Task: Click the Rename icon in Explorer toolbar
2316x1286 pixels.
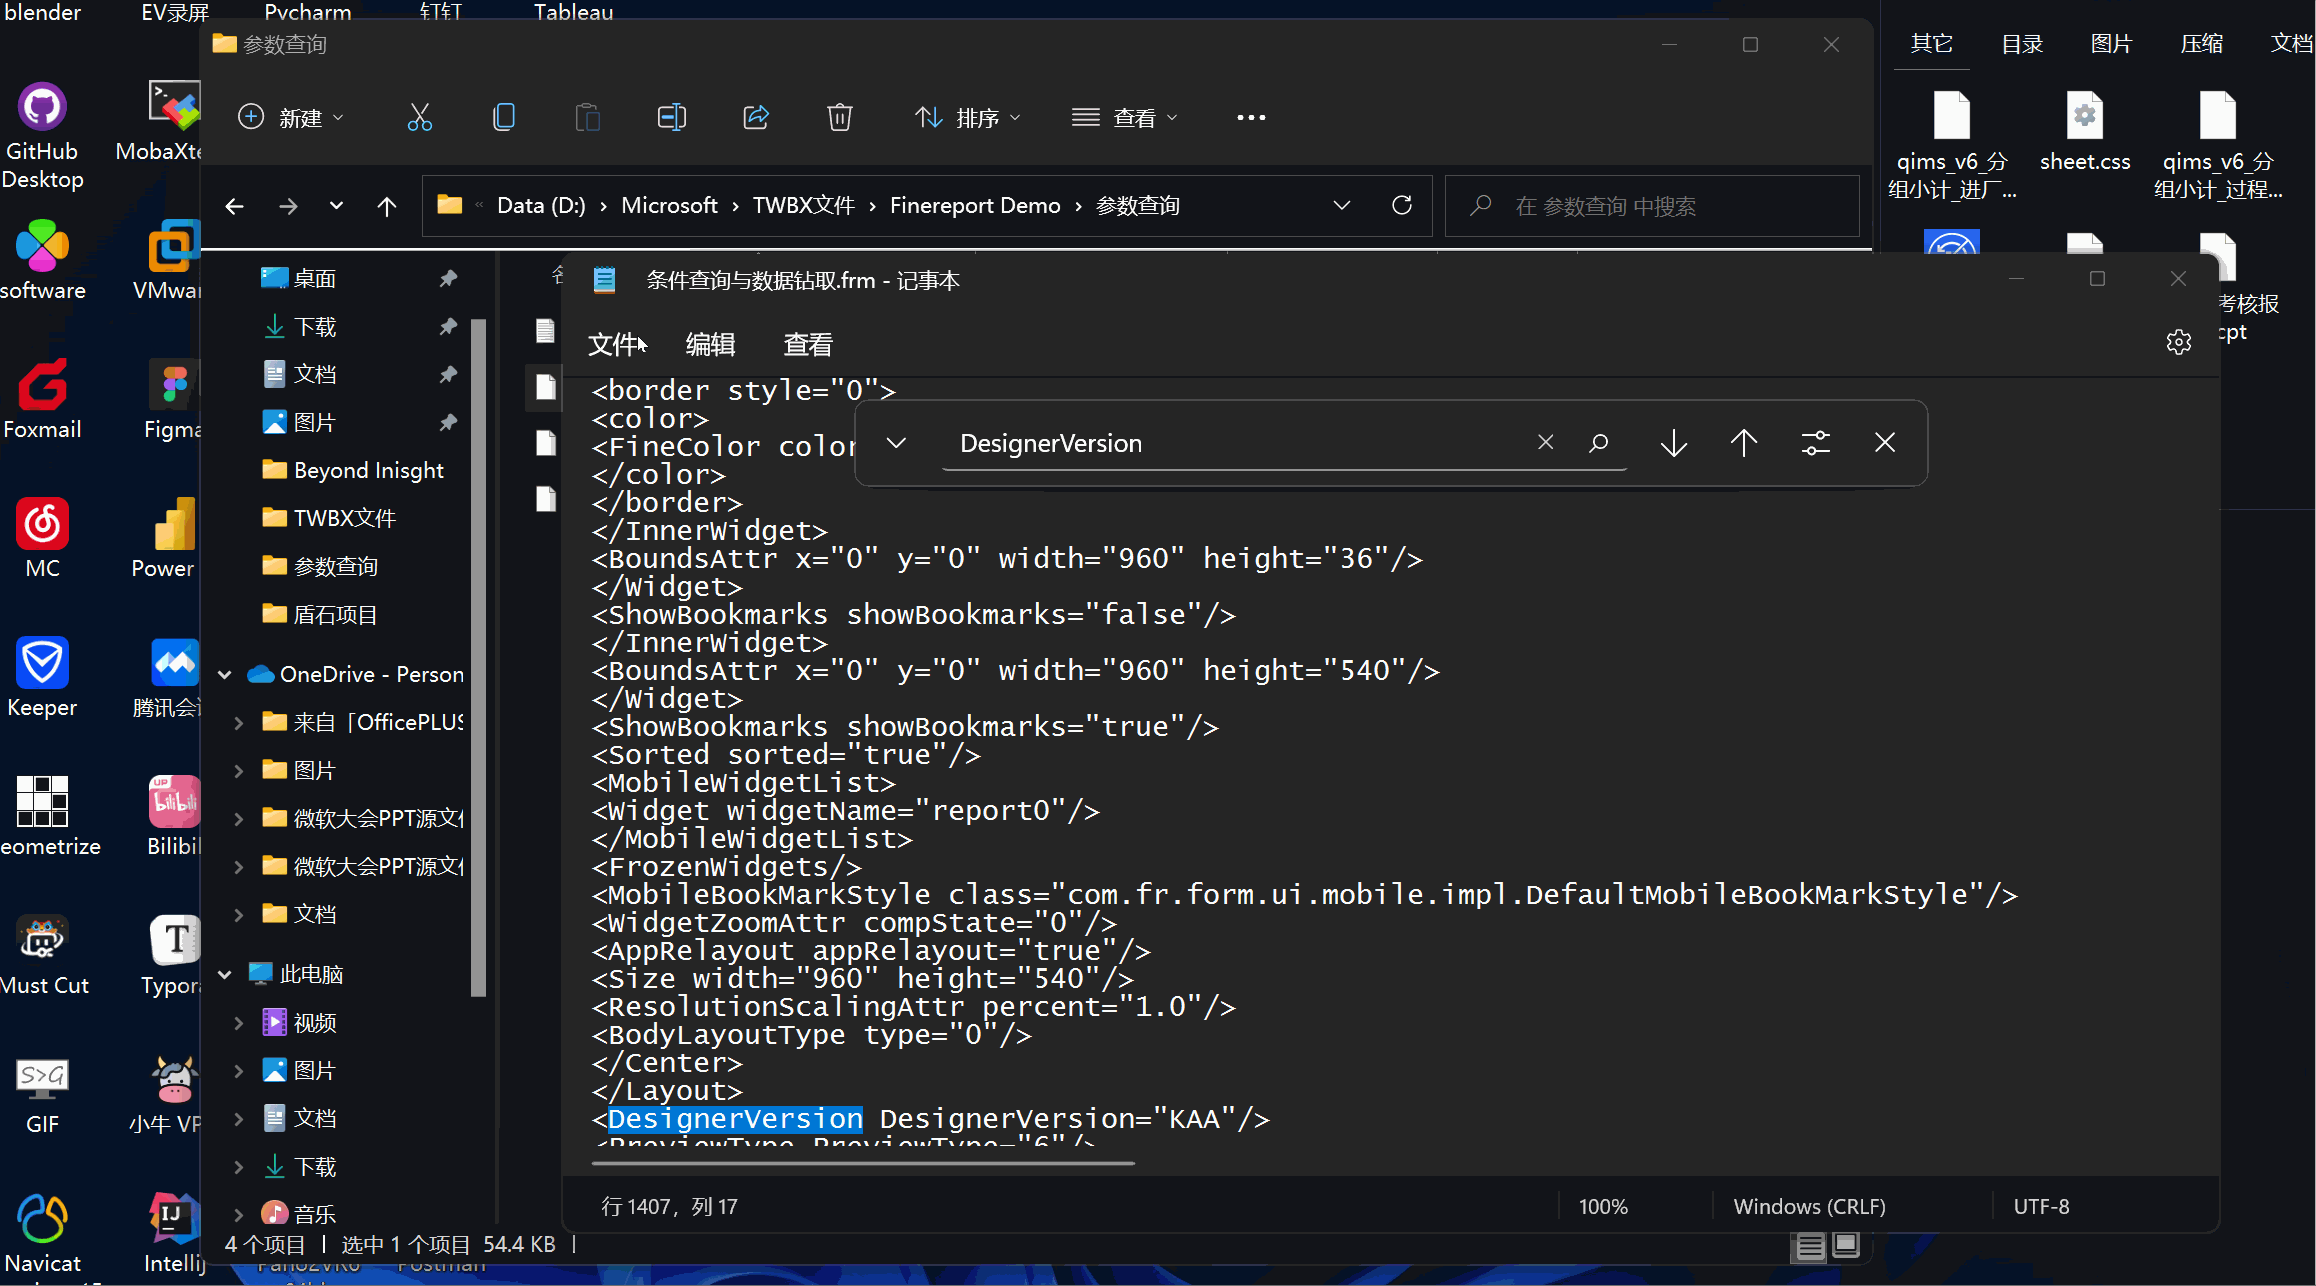Action: 671,118
